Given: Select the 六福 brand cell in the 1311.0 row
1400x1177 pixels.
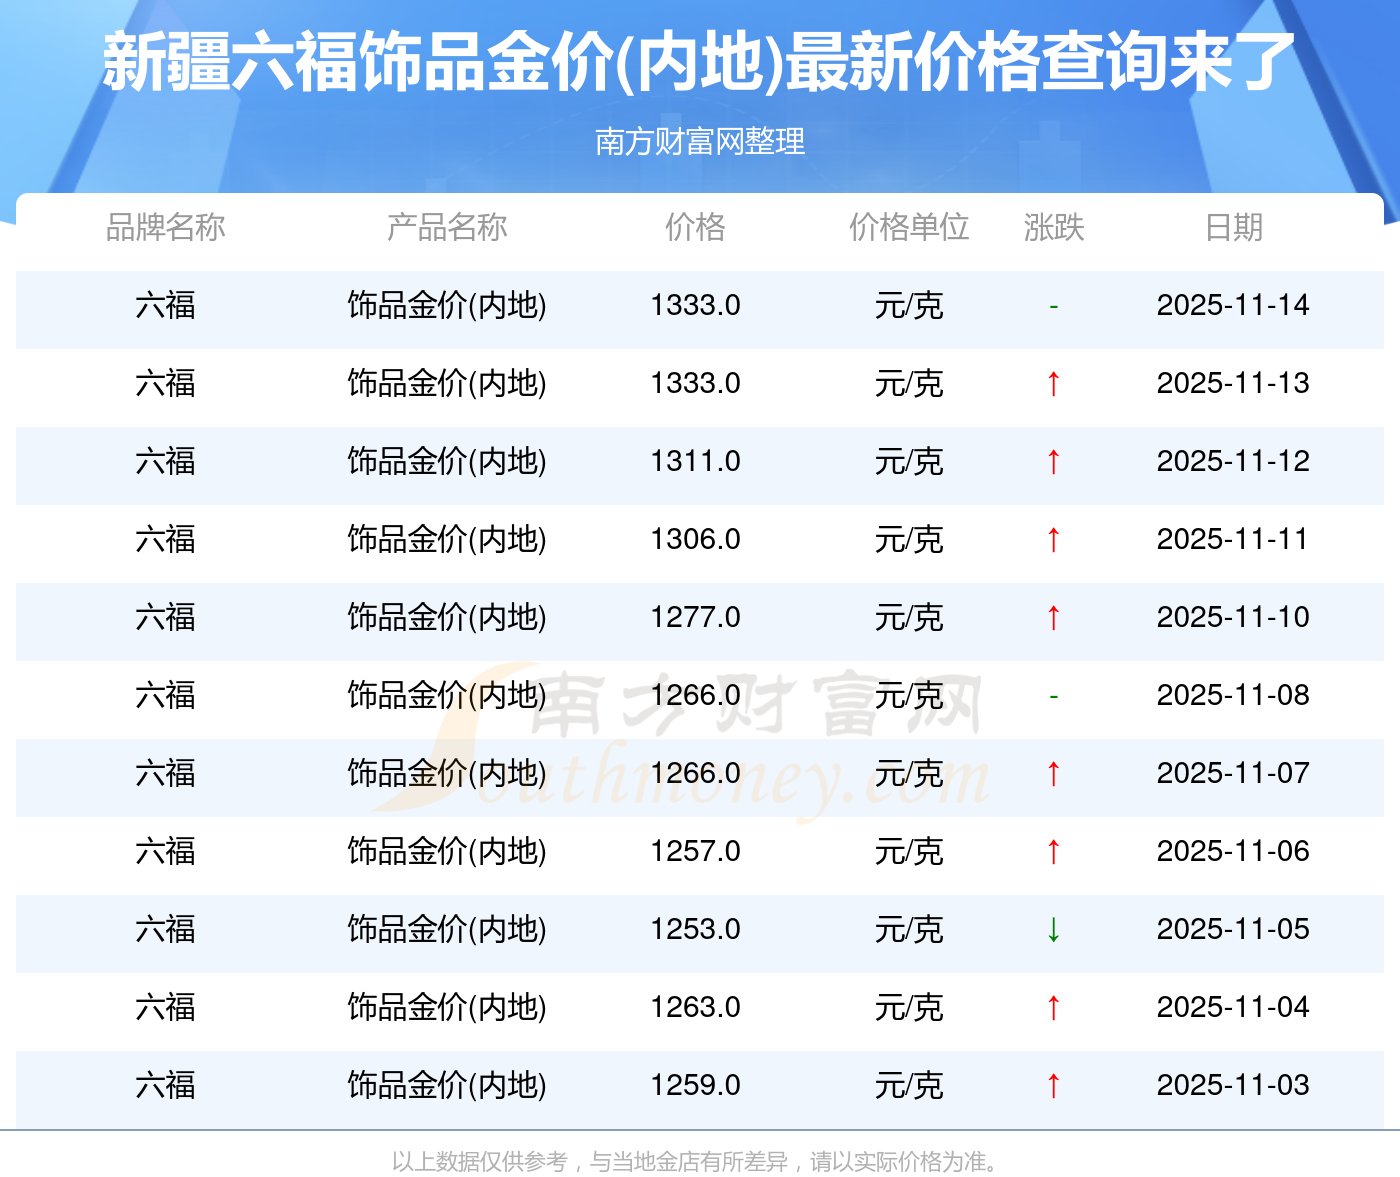Looking at the screenshot, I should (x=165, y=461).
